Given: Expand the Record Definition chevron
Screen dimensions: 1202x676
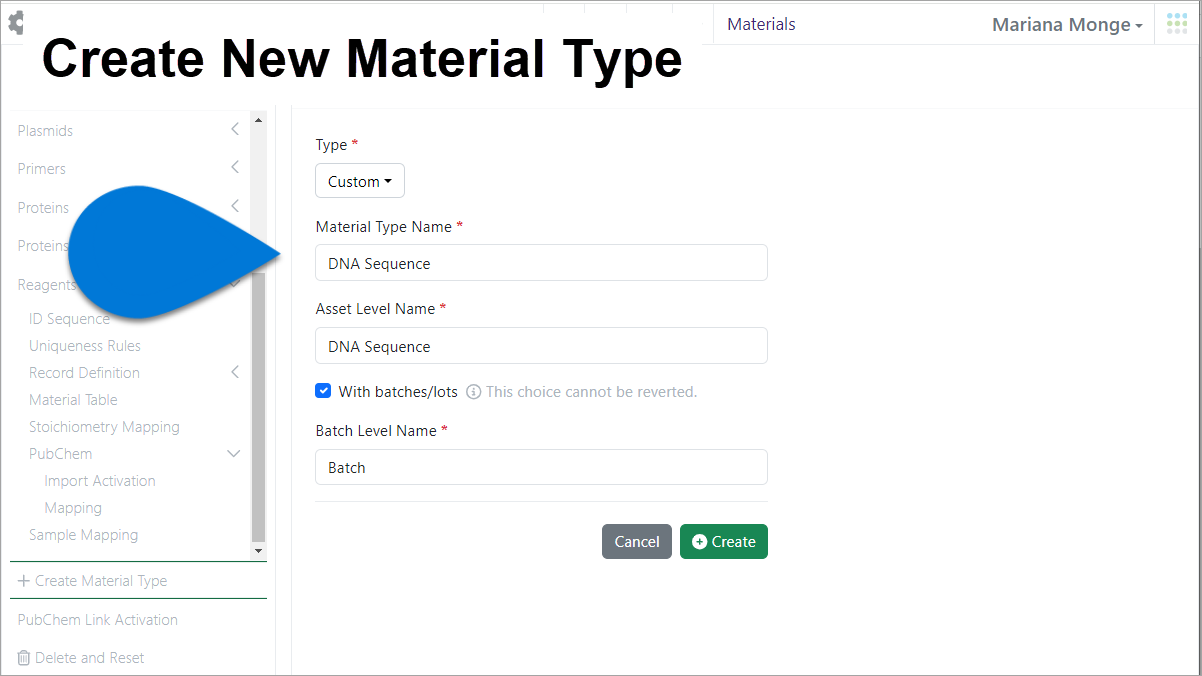Looking at the screenshot, I should tap(235, 372).
